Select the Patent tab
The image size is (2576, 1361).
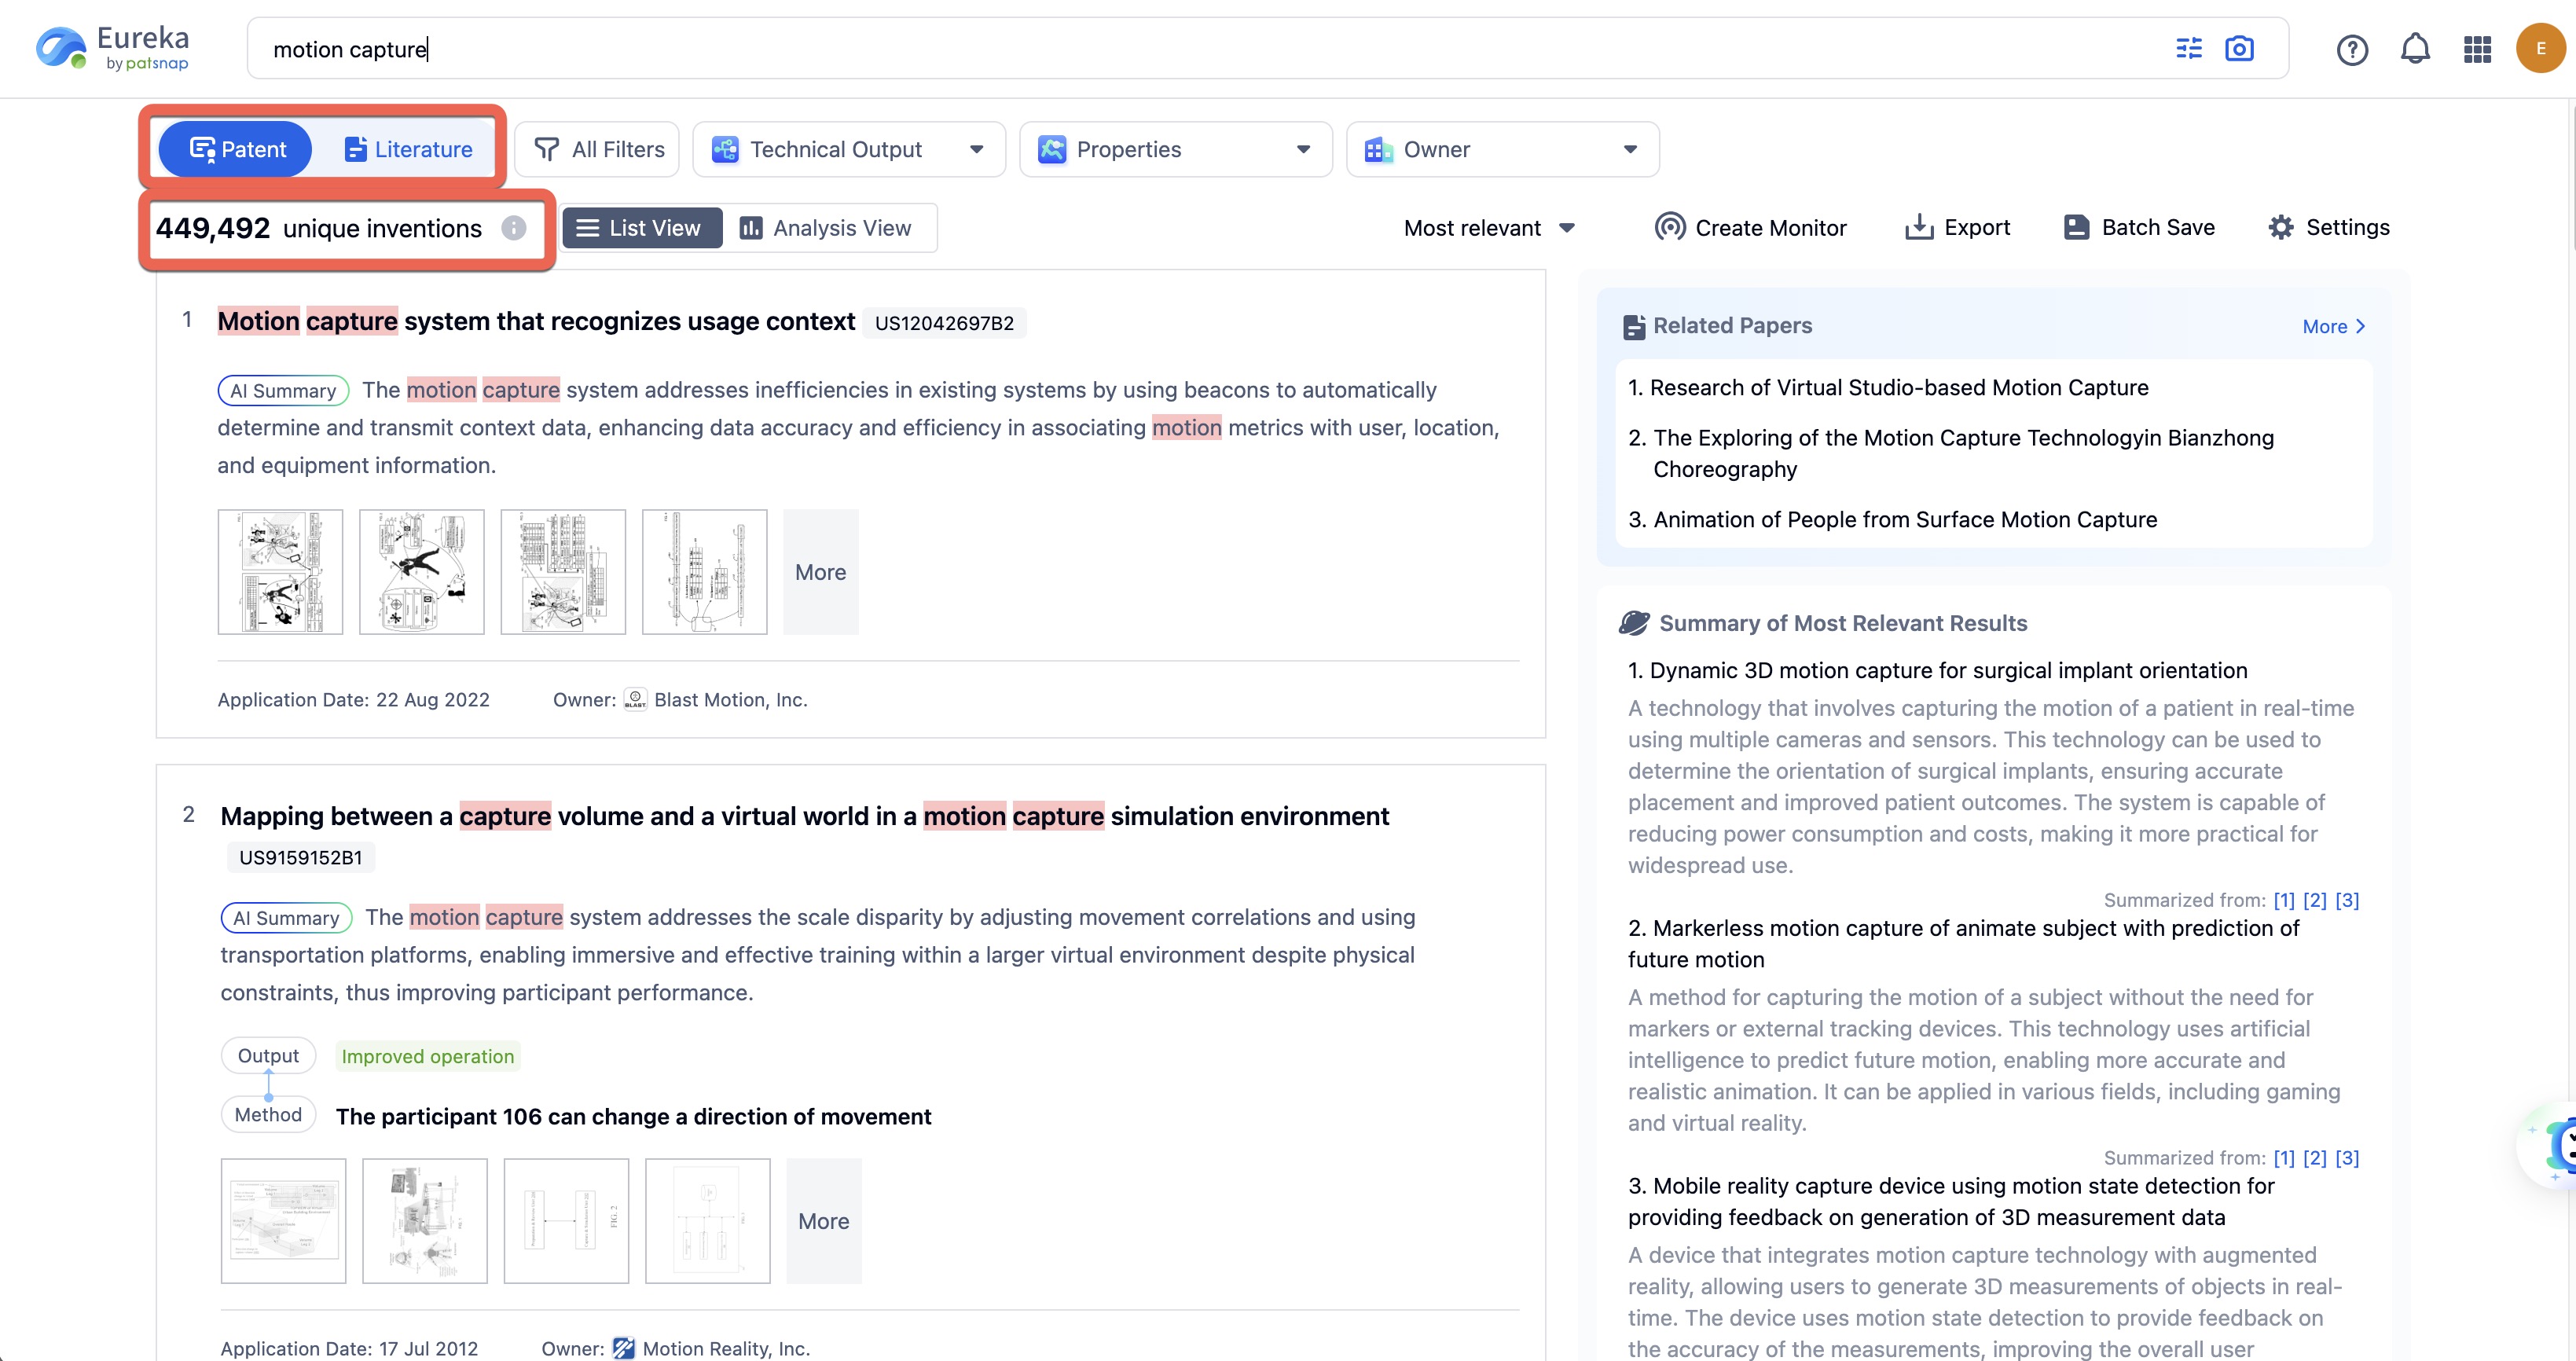pyautogui.click(x=237, y=149)
